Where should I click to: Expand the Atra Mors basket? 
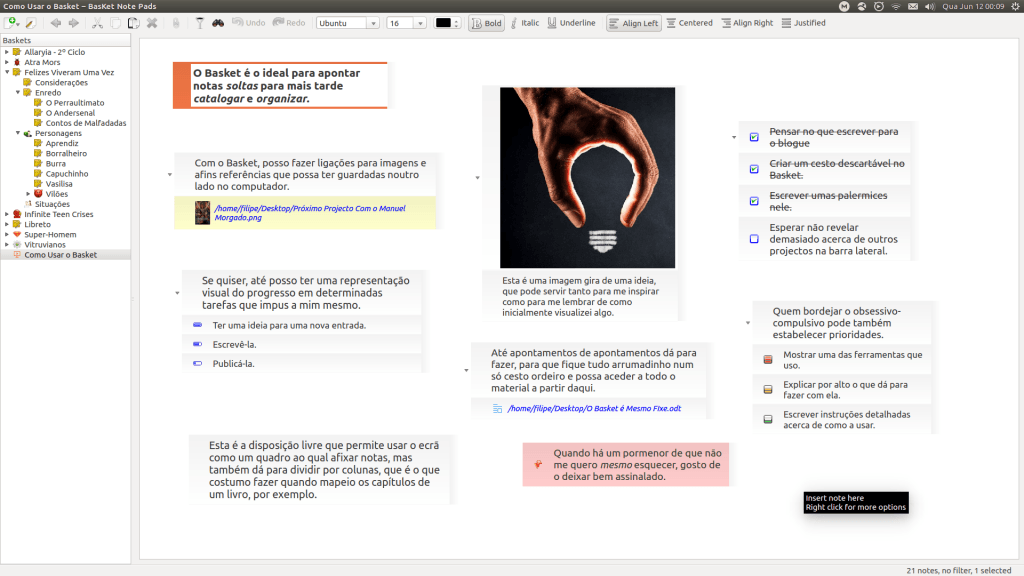7,63
